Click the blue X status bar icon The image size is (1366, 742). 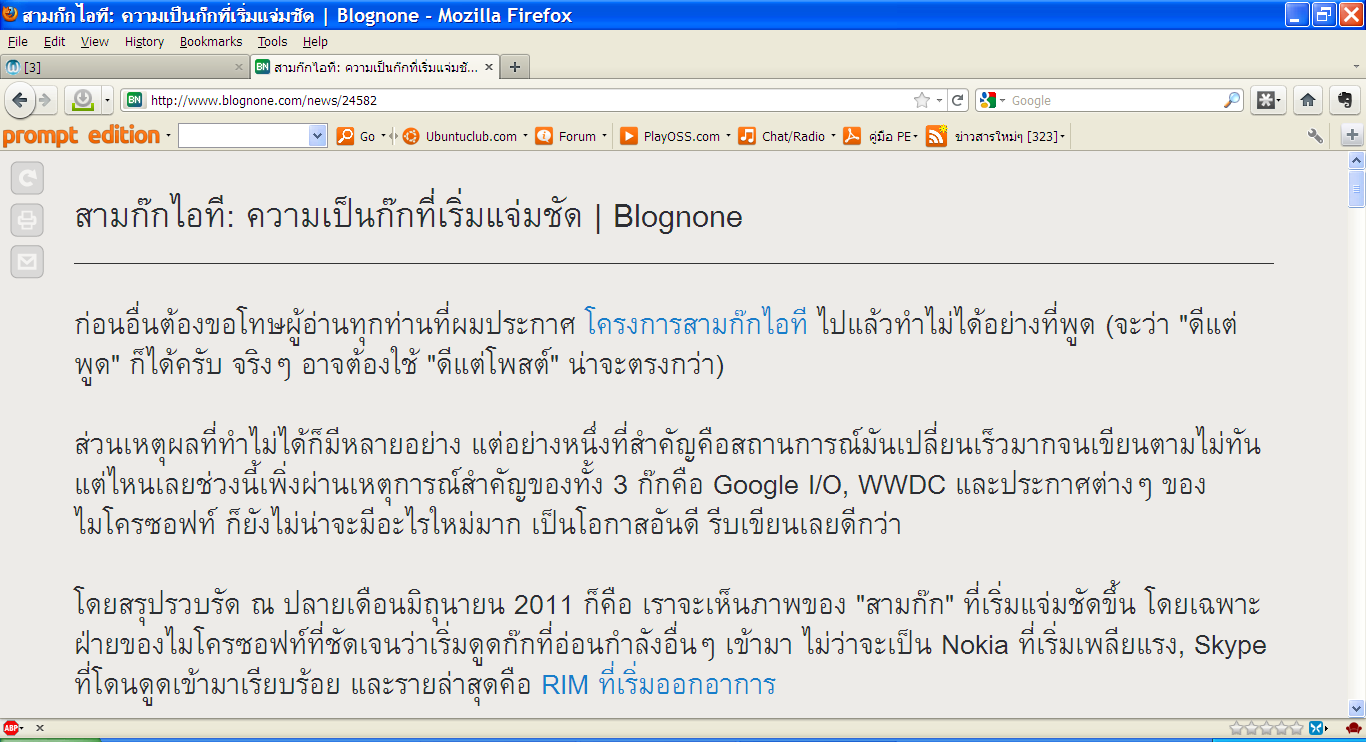click(1316, 728)
